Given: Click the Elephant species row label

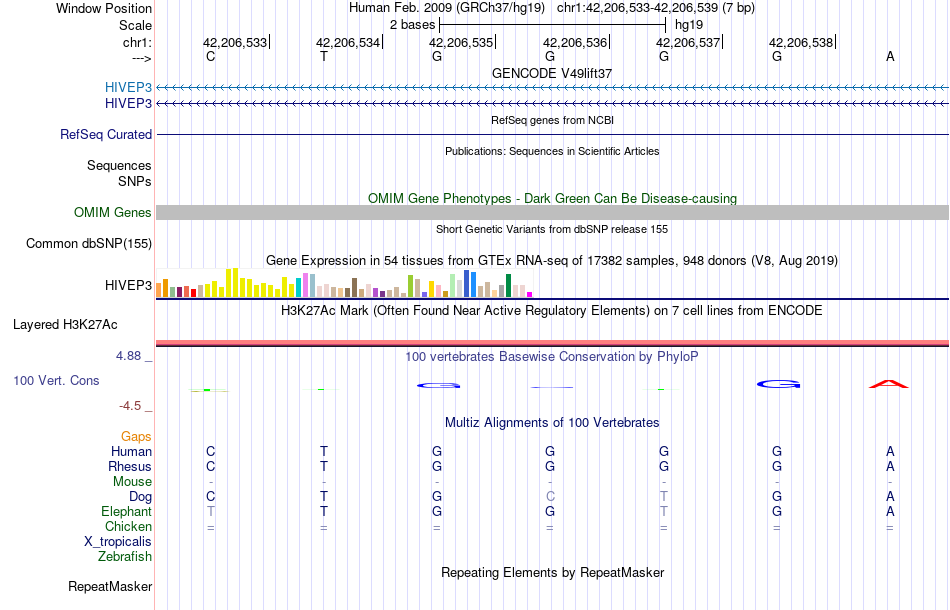Looking at the screenshot, I should [126, 511].
